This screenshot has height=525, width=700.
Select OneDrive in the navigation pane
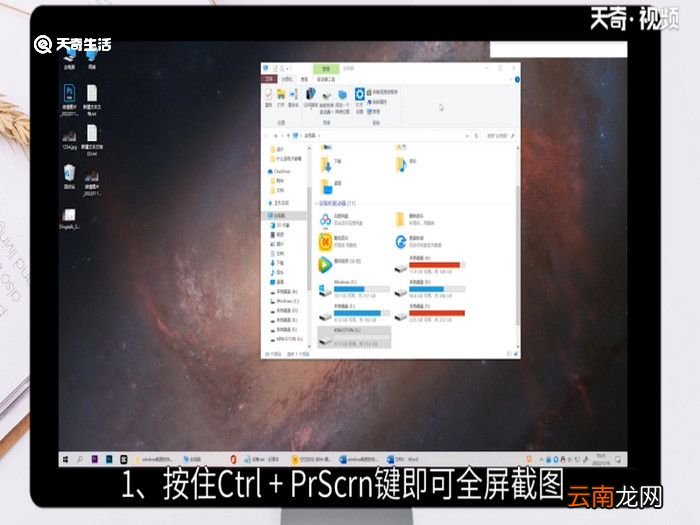pyautogui.click(x=279, y=171)
